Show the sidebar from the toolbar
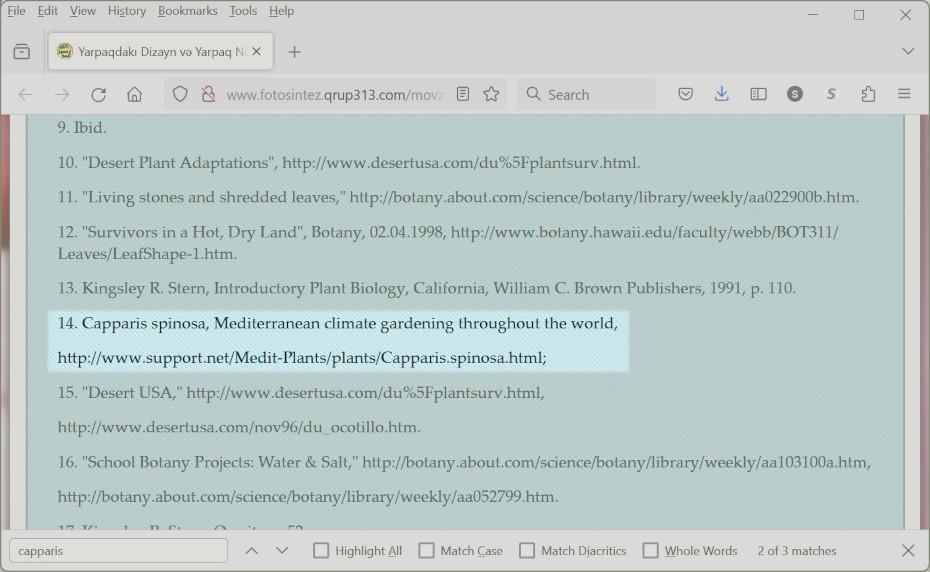 coord(759,94)
